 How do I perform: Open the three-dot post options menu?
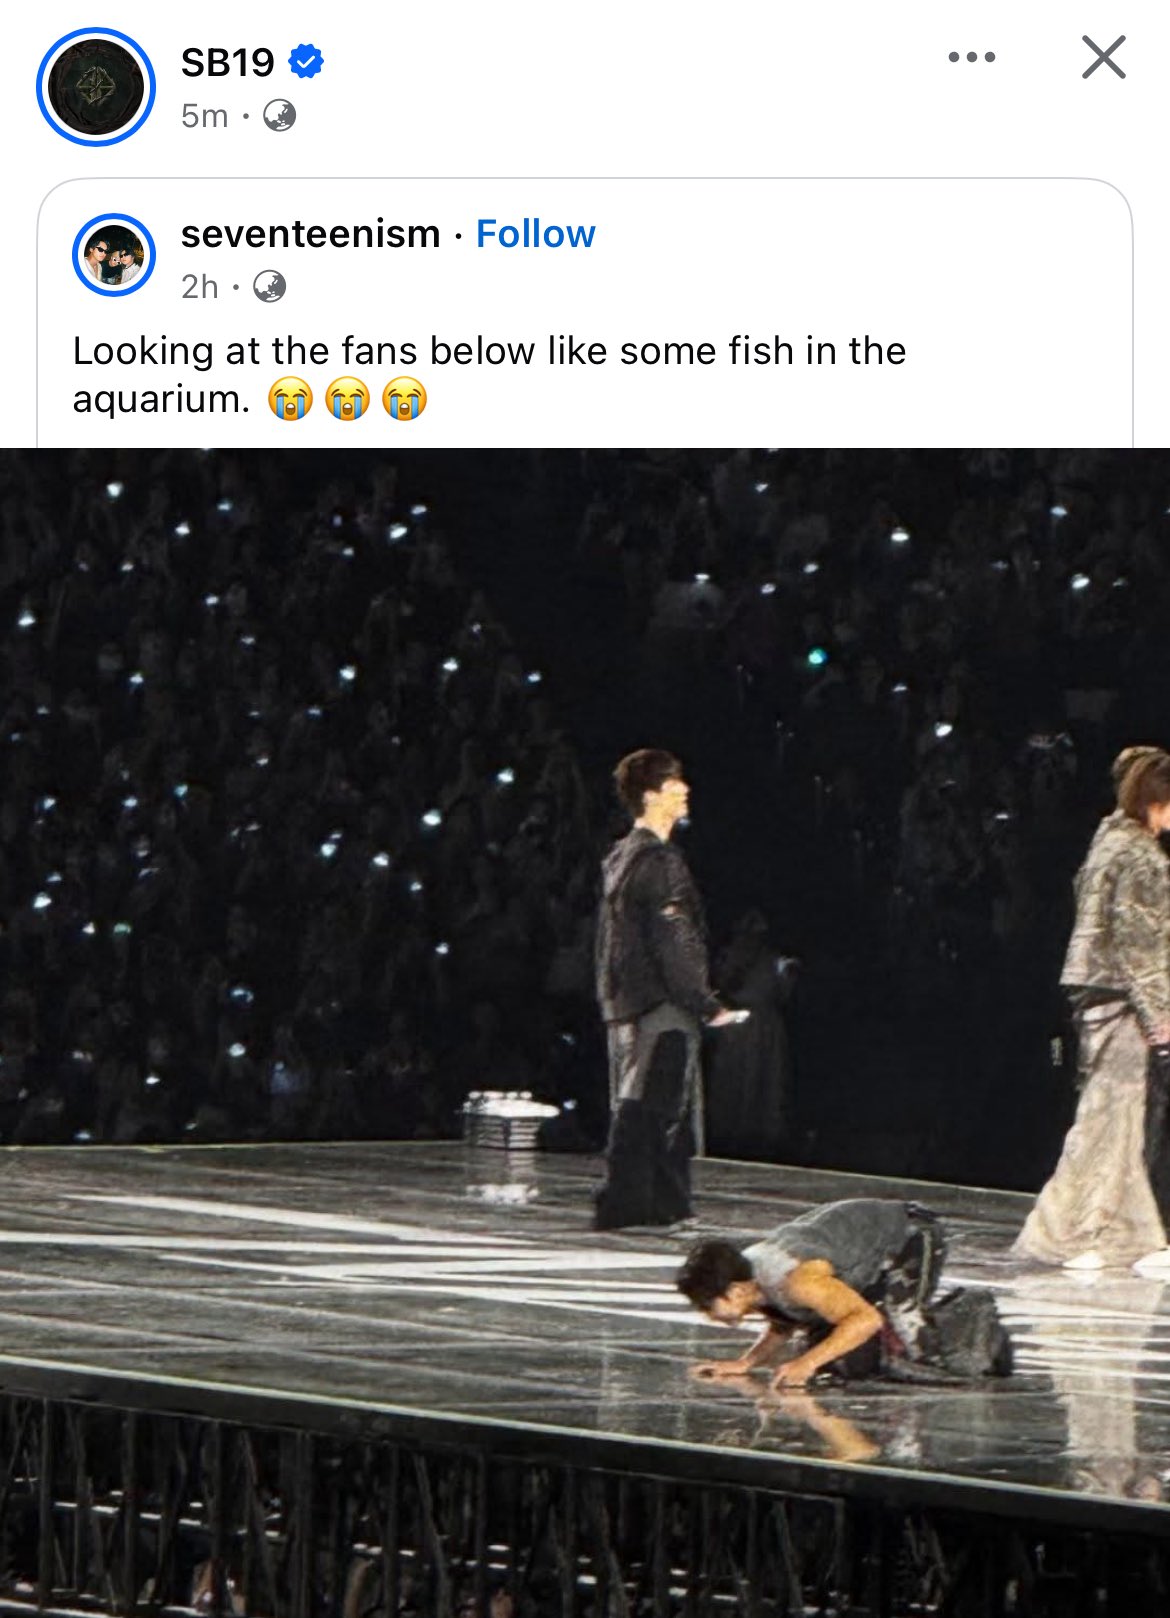pos(971,57)
